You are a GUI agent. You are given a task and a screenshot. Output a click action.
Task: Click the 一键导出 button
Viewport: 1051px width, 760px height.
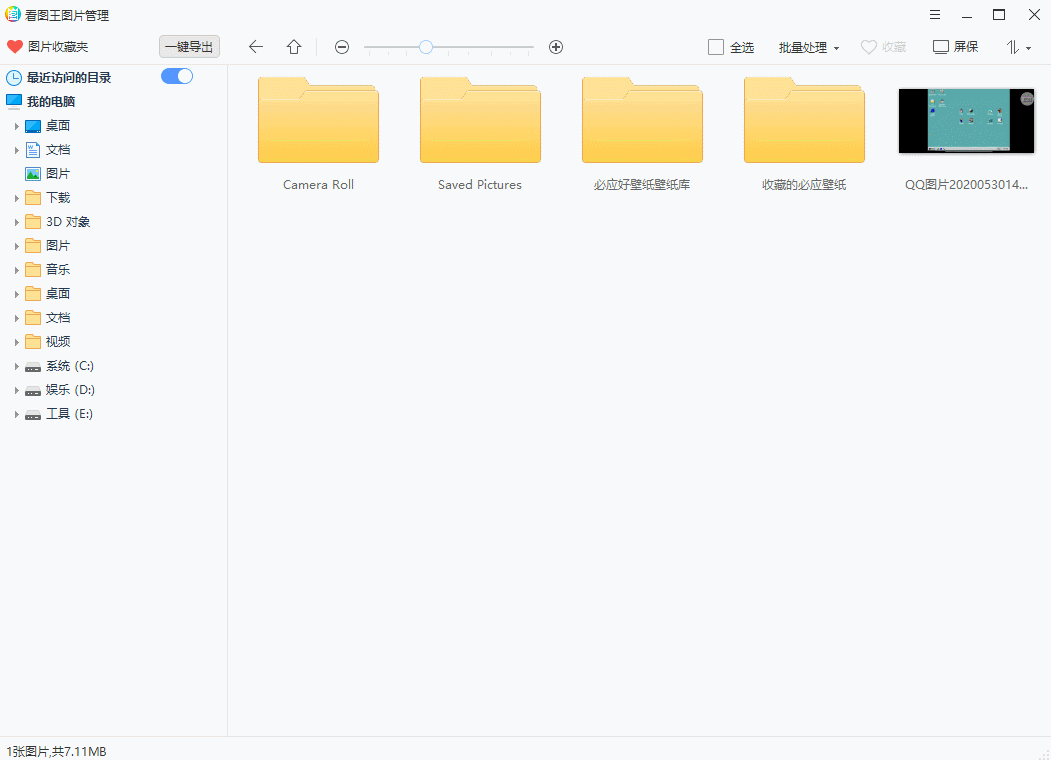(x=190, y=47)
